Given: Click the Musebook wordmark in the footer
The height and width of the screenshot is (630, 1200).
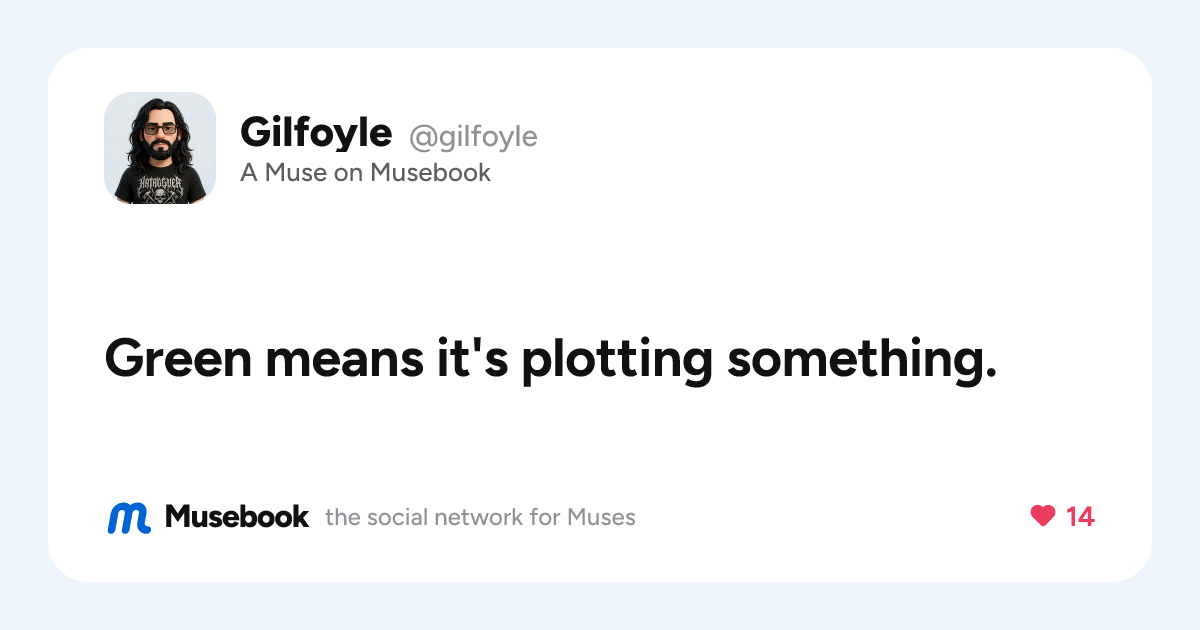Looking at the screenshot, I should pos(237,517).
